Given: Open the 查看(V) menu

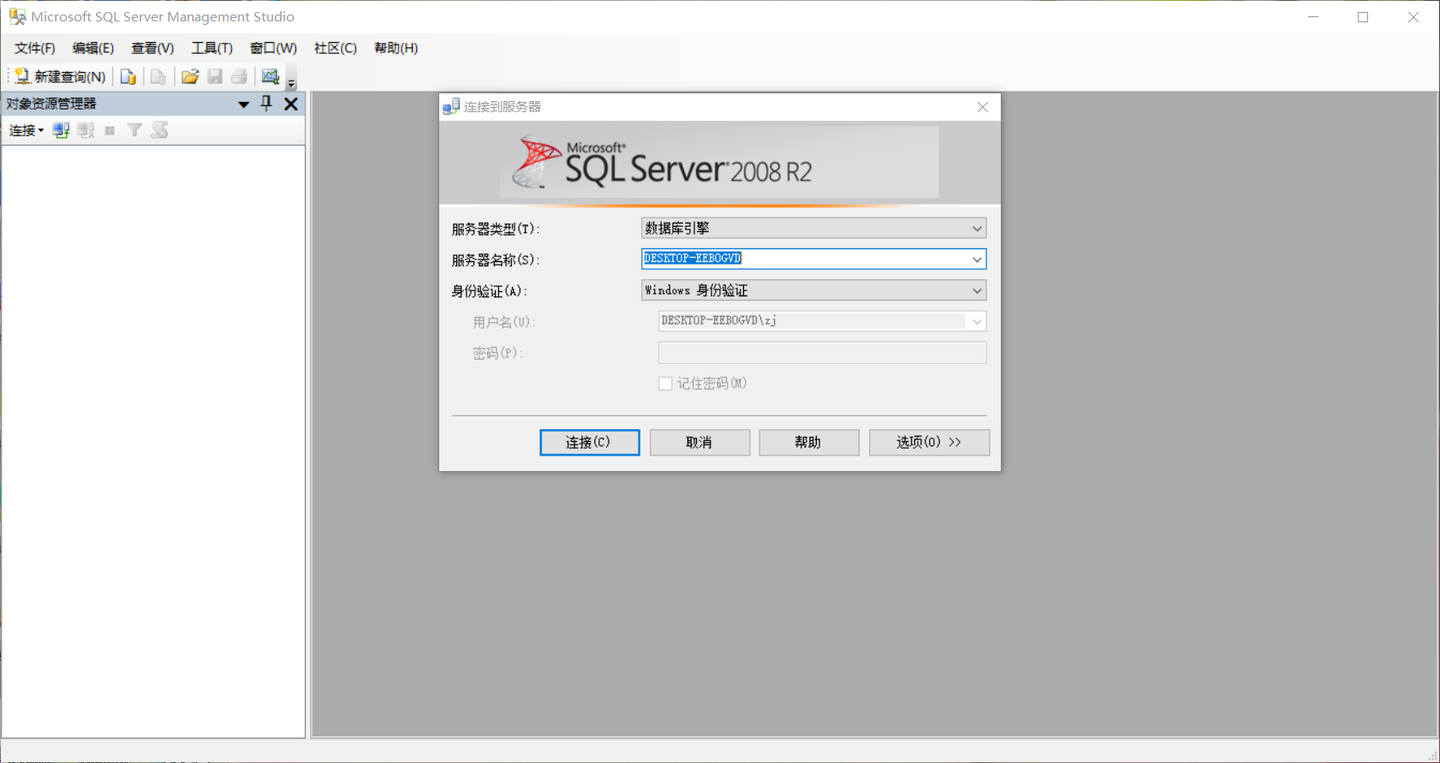Looking at the screenshot, I should (152, 48).
